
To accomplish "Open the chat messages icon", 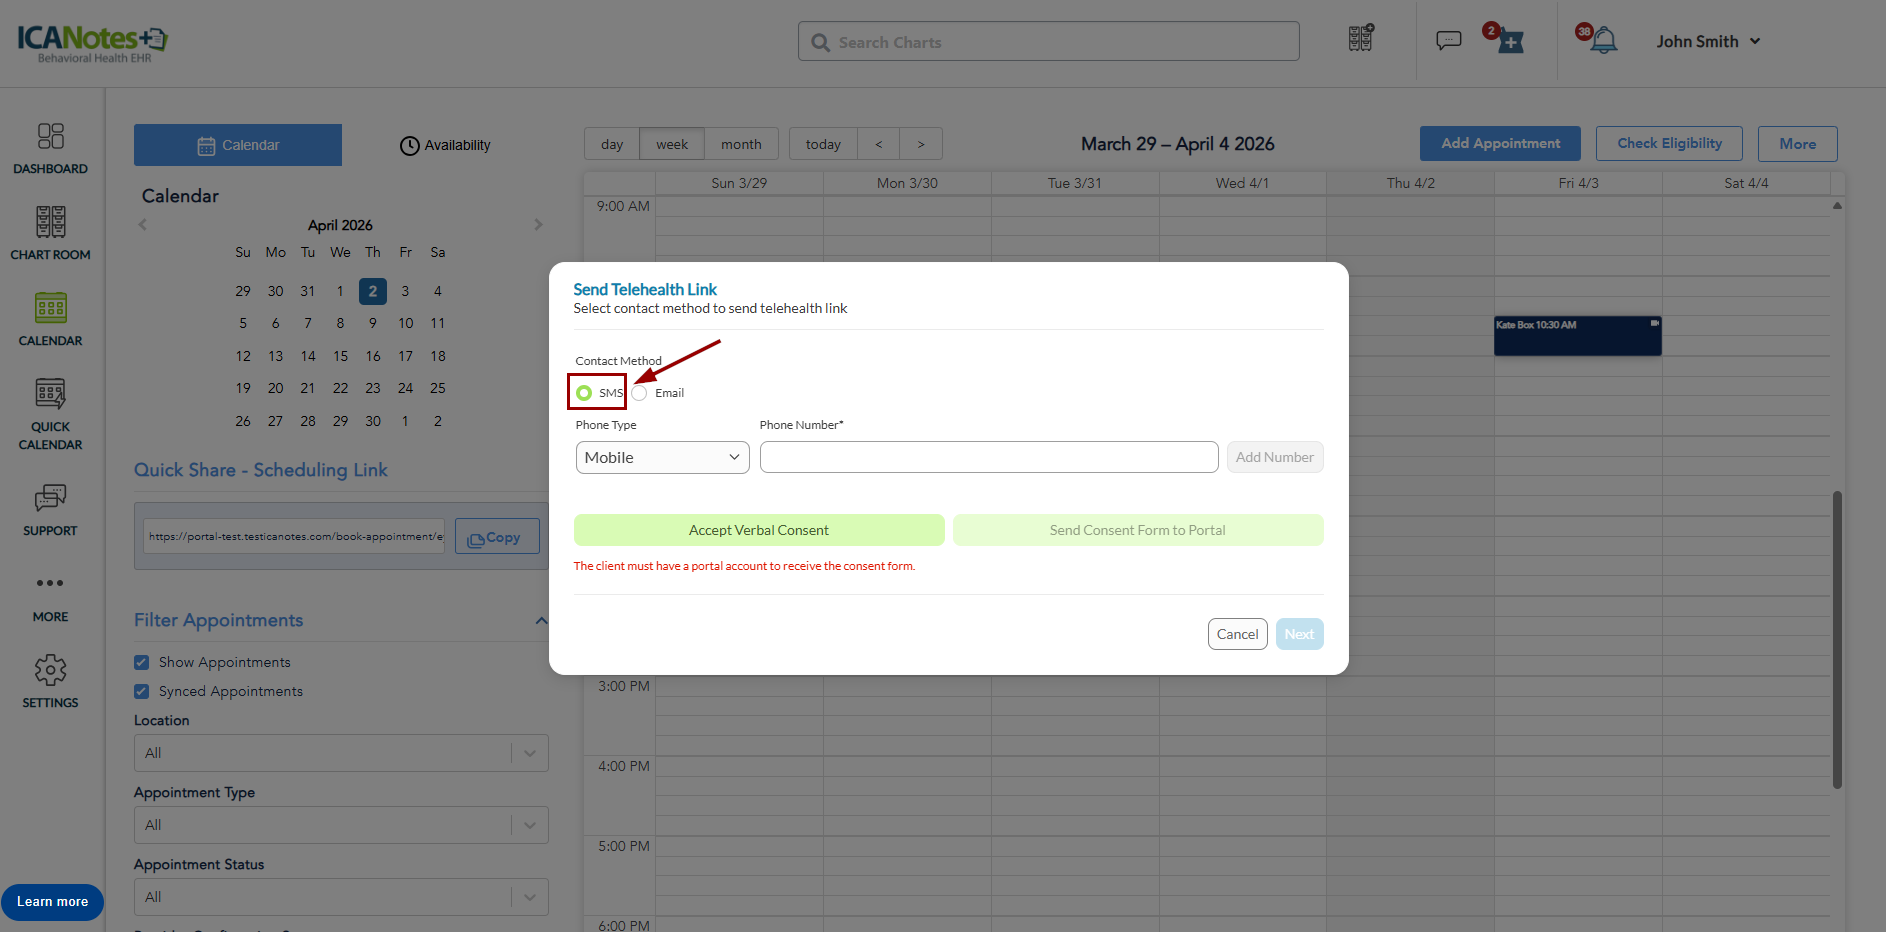I will 1448,41.
